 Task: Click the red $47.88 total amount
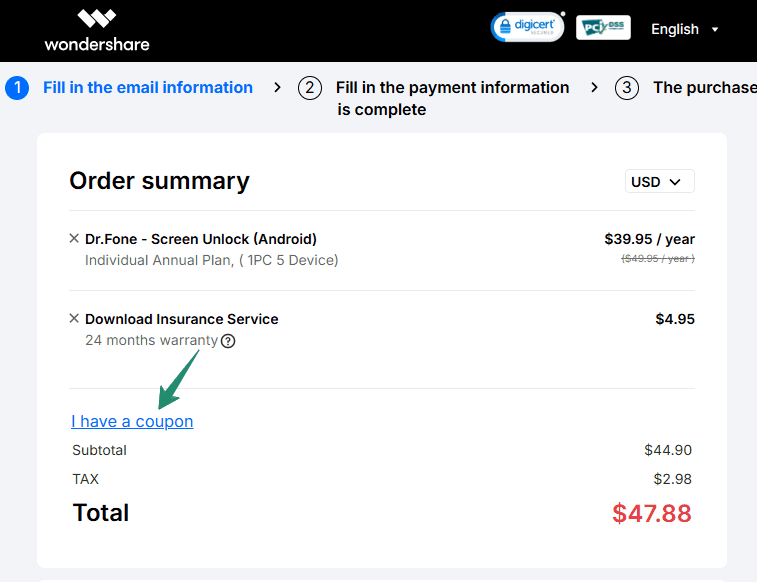(651, 514)
